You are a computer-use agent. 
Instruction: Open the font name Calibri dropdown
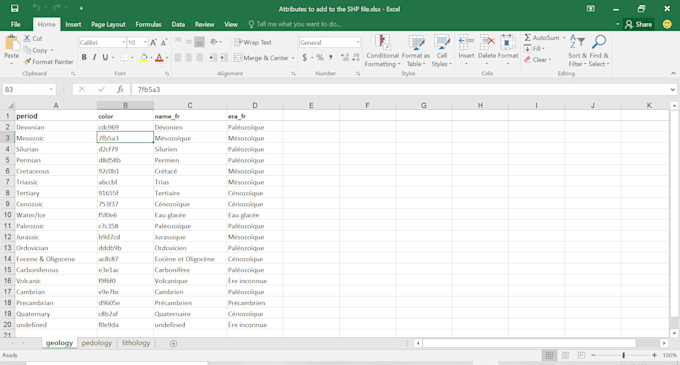[x=123, y=42]
